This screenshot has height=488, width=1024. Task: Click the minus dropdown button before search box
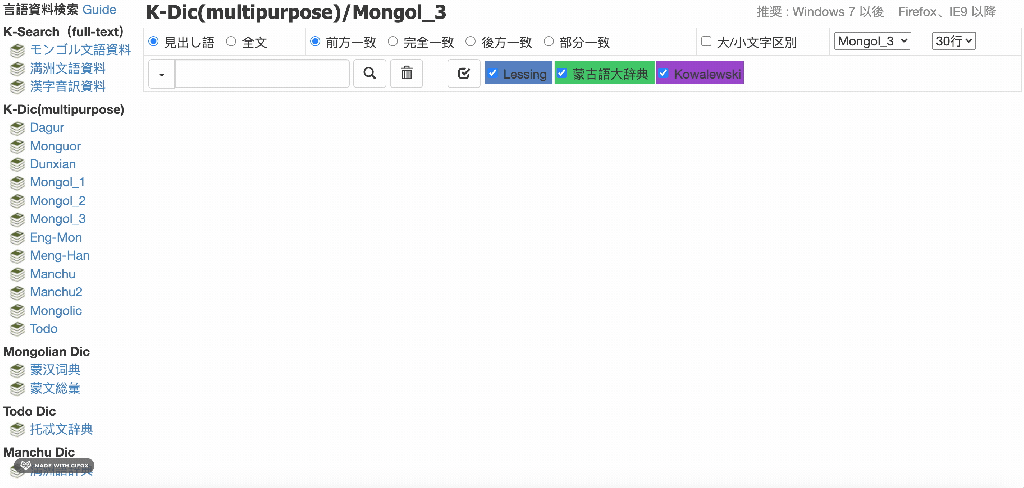(x=161, y=74)
